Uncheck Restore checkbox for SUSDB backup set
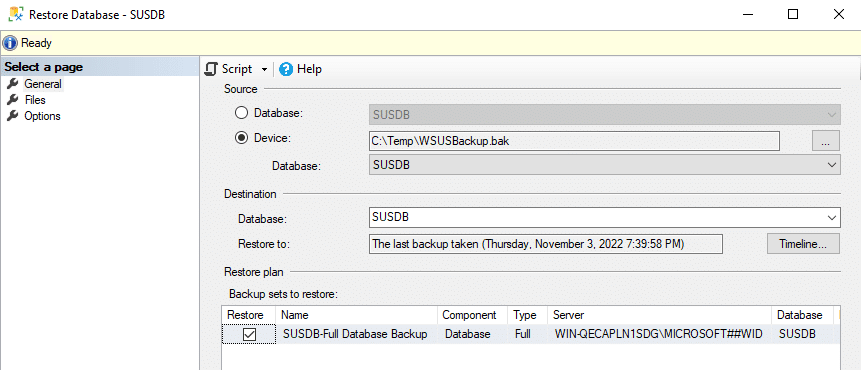Screen dimensions: 861x370 pyautogui.click(x=249, y=334)
